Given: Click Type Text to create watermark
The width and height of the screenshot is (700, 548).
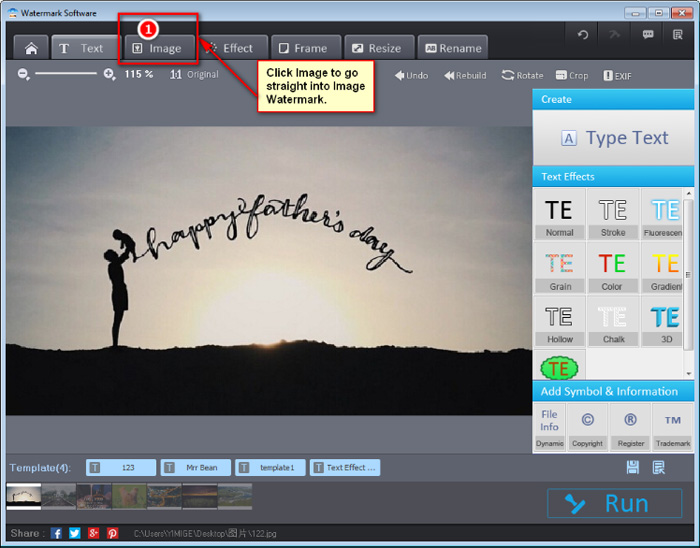Looking at the screenshot, I should 613,138.
